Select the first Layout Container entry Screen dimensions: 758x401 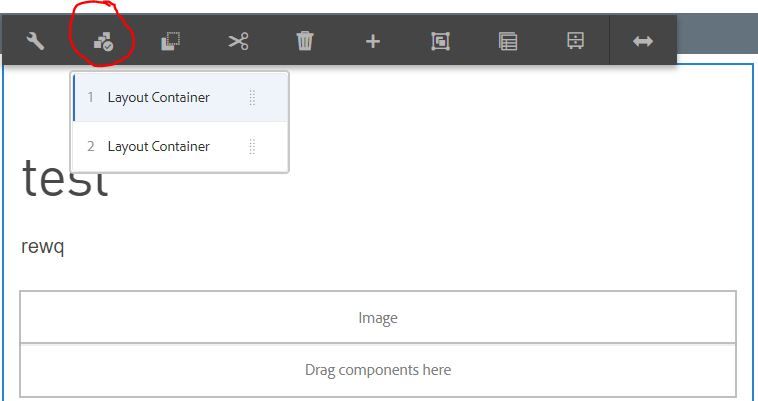pyautogui.click(x=159, y=98)
